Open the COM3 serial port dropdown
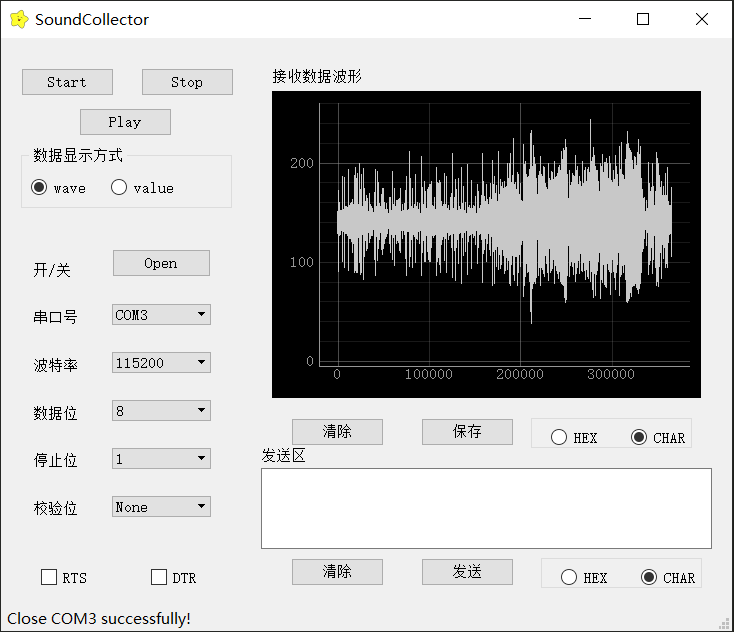Image resolution: width=734 pixels, height=632 pixels. pos(161,315)
